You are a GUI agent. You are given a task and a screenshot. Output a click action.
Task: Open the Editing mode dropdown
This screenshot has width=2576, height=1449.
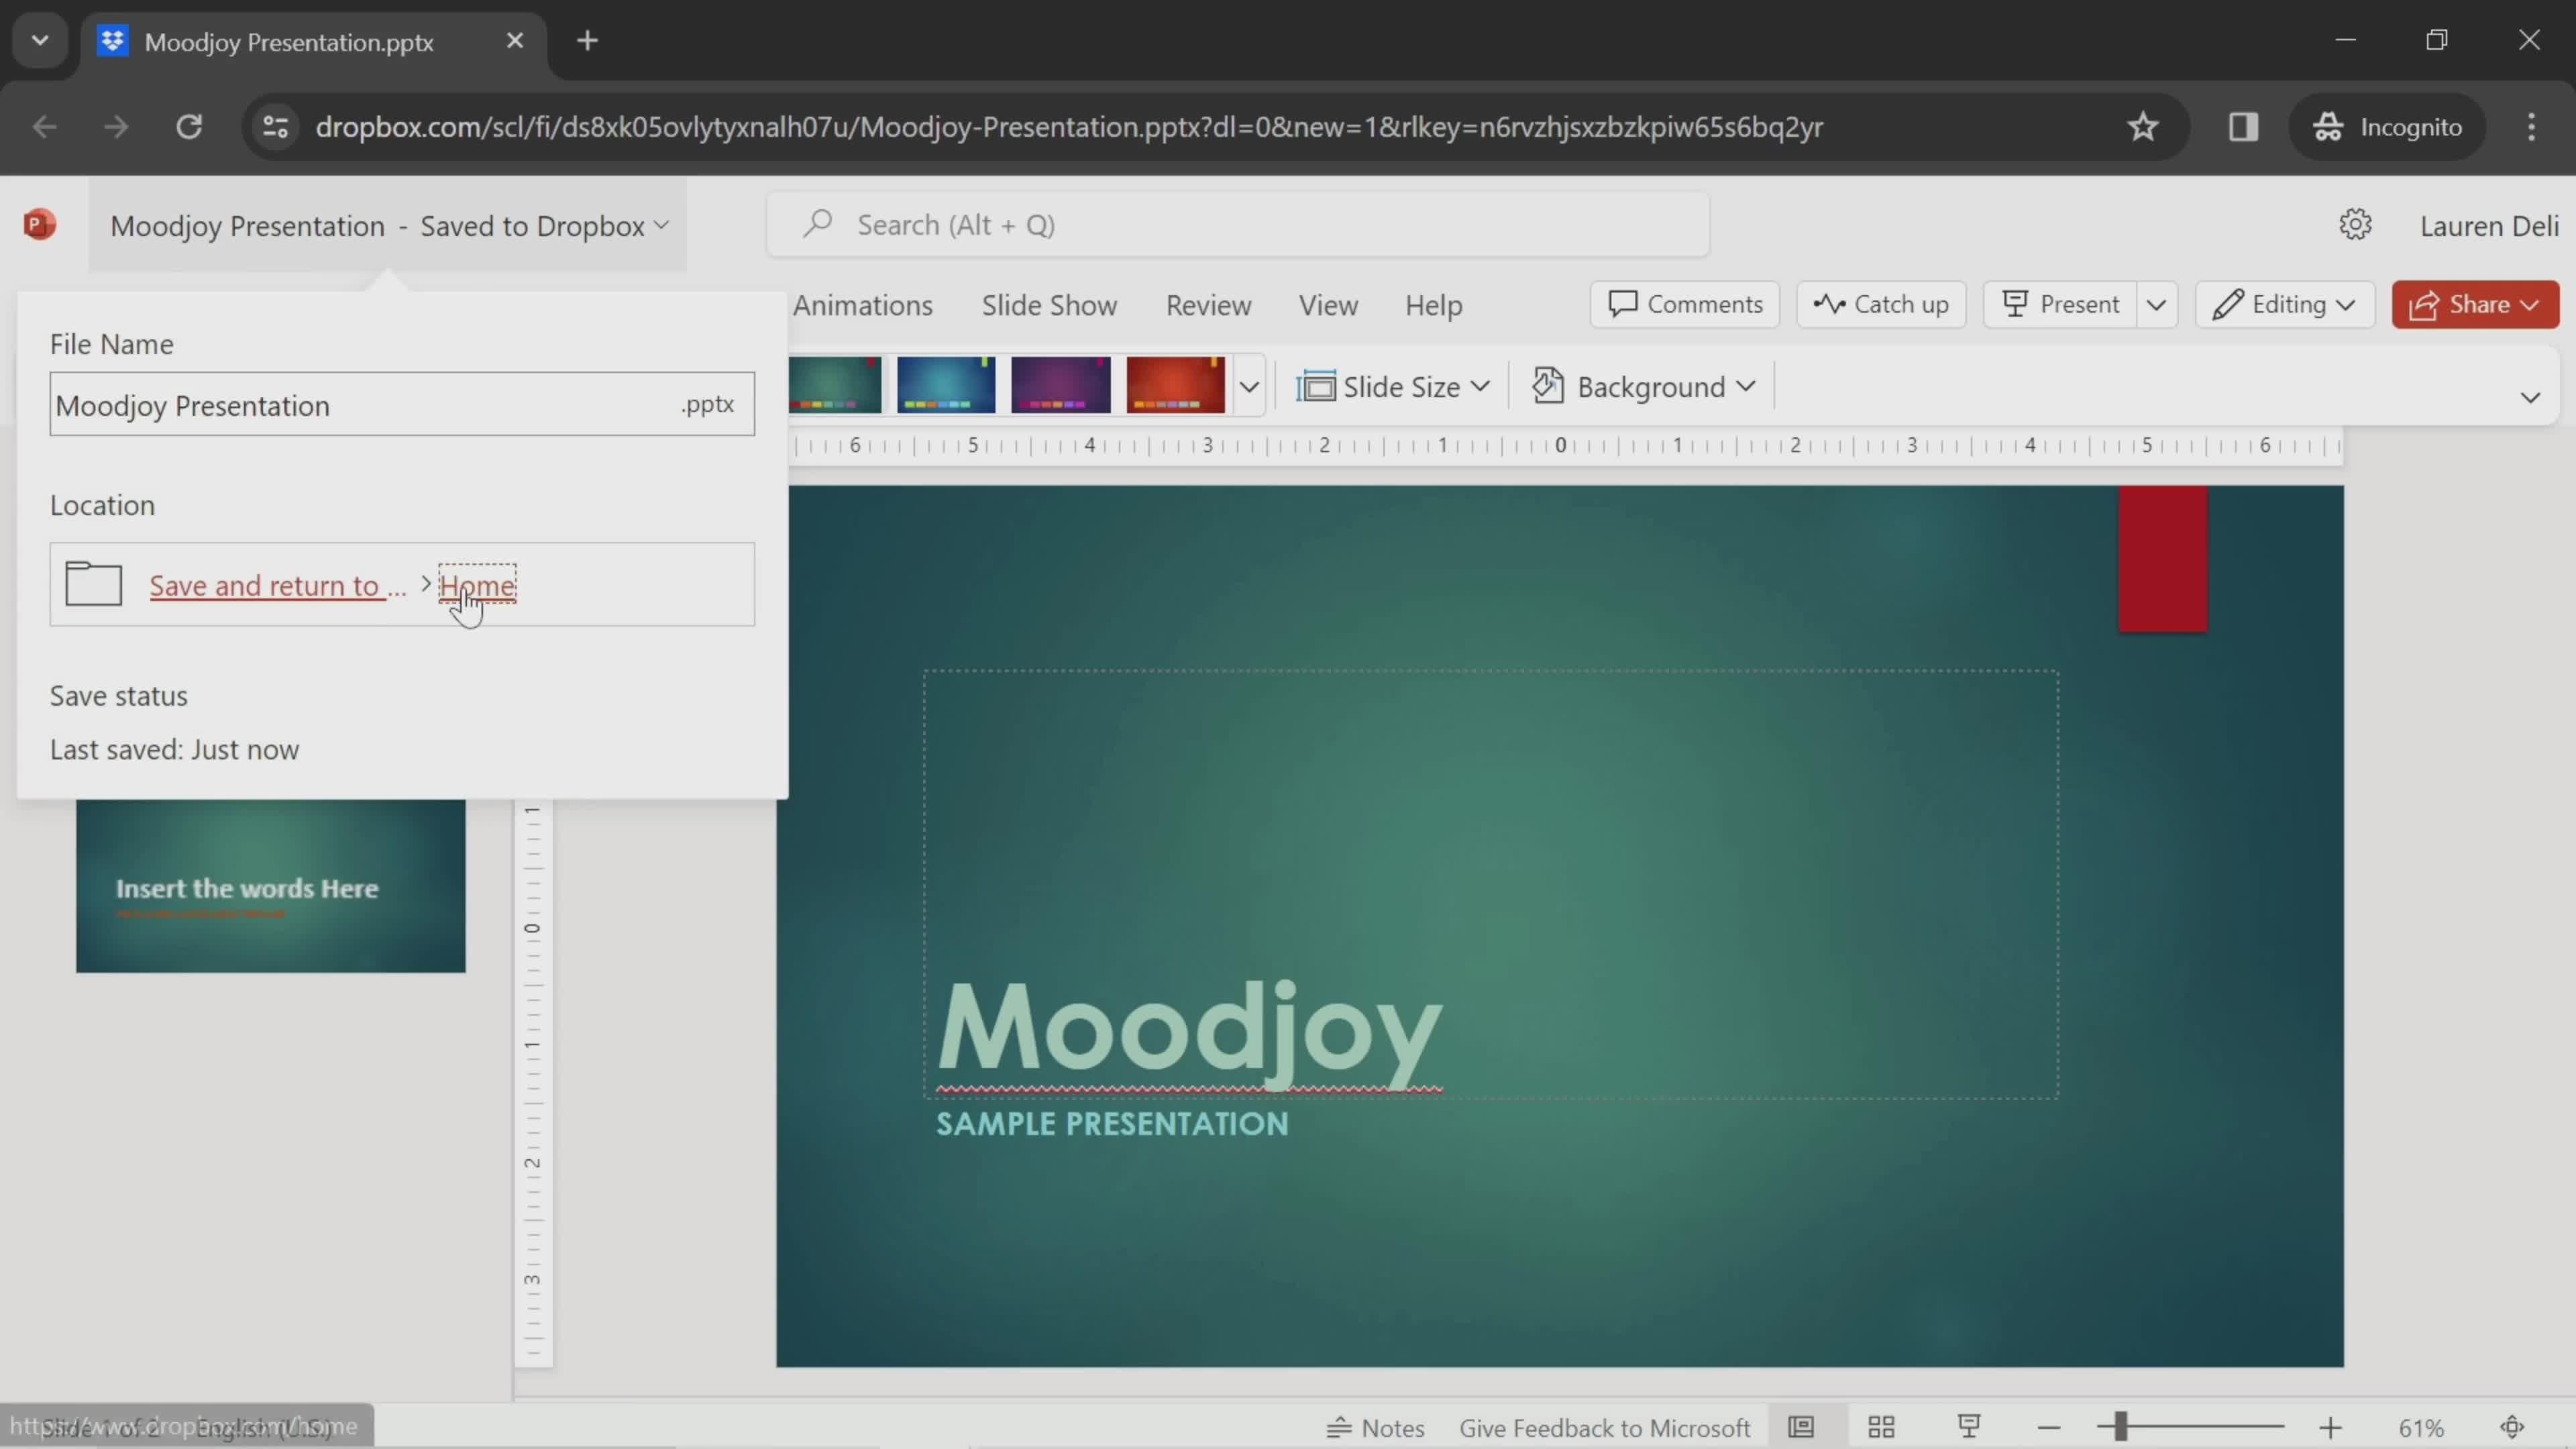point(2284,304)
